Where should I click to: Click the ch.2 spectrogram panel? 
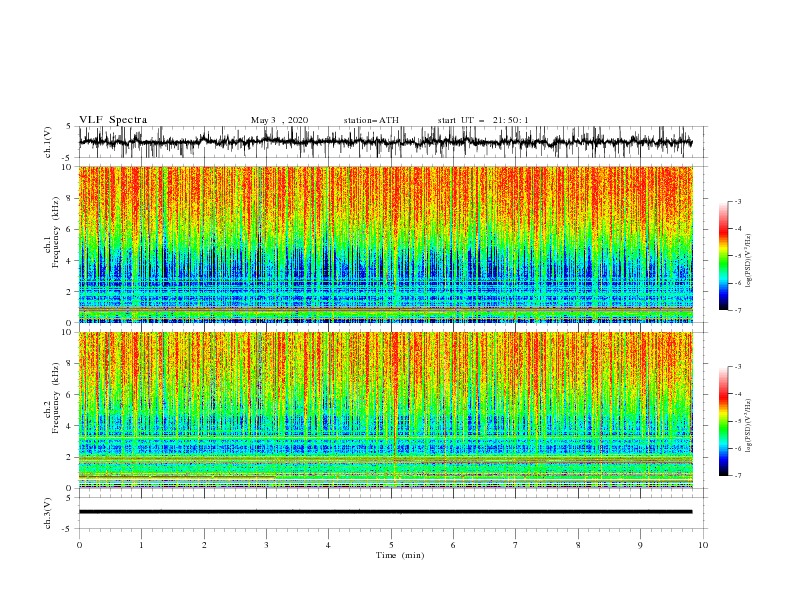pyautogui.click(x=385, y=410)
